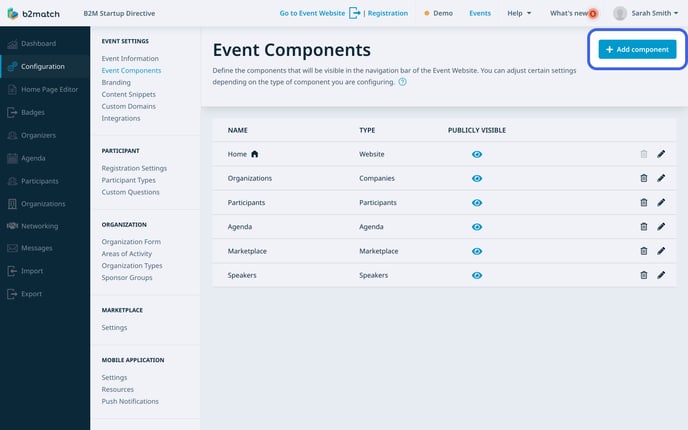Toggle Home public visibility eye
This screenshot has width=688, height=430.
pyautogui.click(x=477, y=154)
